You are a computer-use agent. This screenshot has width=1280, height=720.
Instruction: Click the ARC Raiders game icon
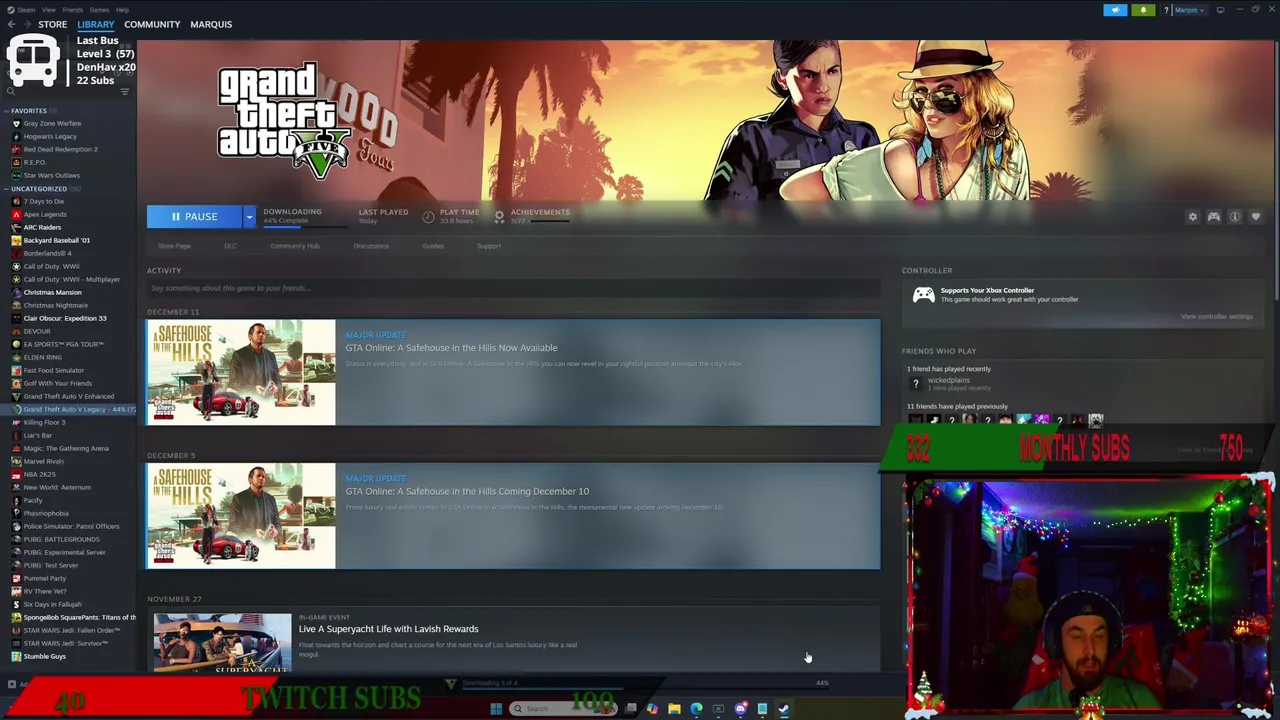click(16, 227)
